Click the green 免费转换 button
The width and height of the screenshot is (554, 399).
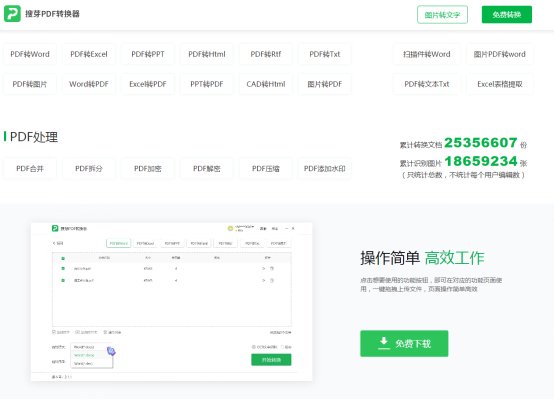507,15
